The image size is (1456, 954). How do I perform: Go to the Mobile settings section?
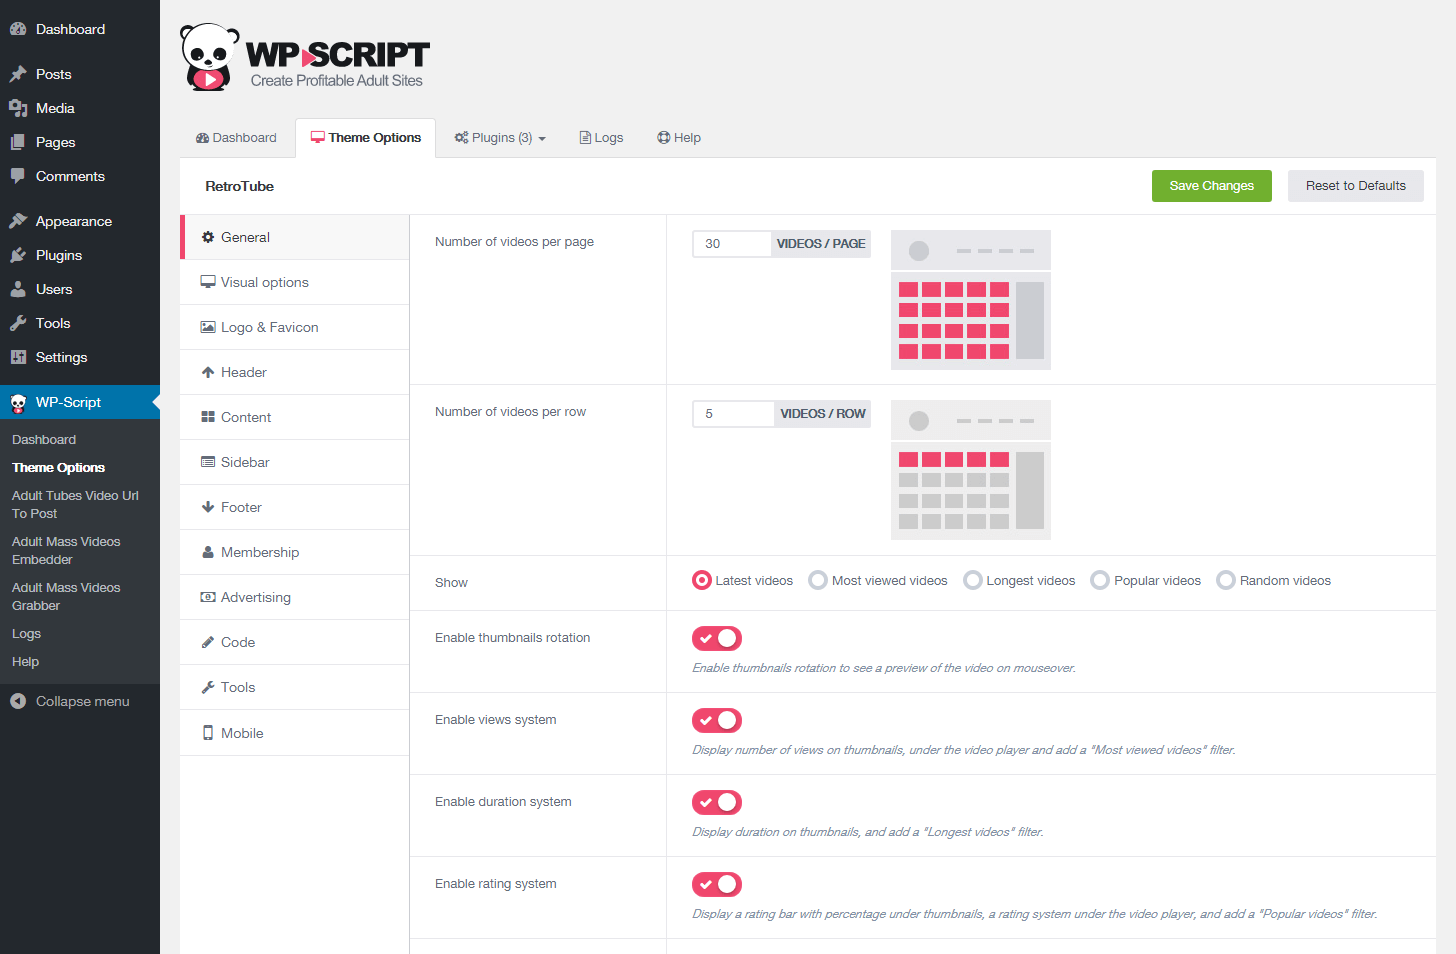[241, 732]
